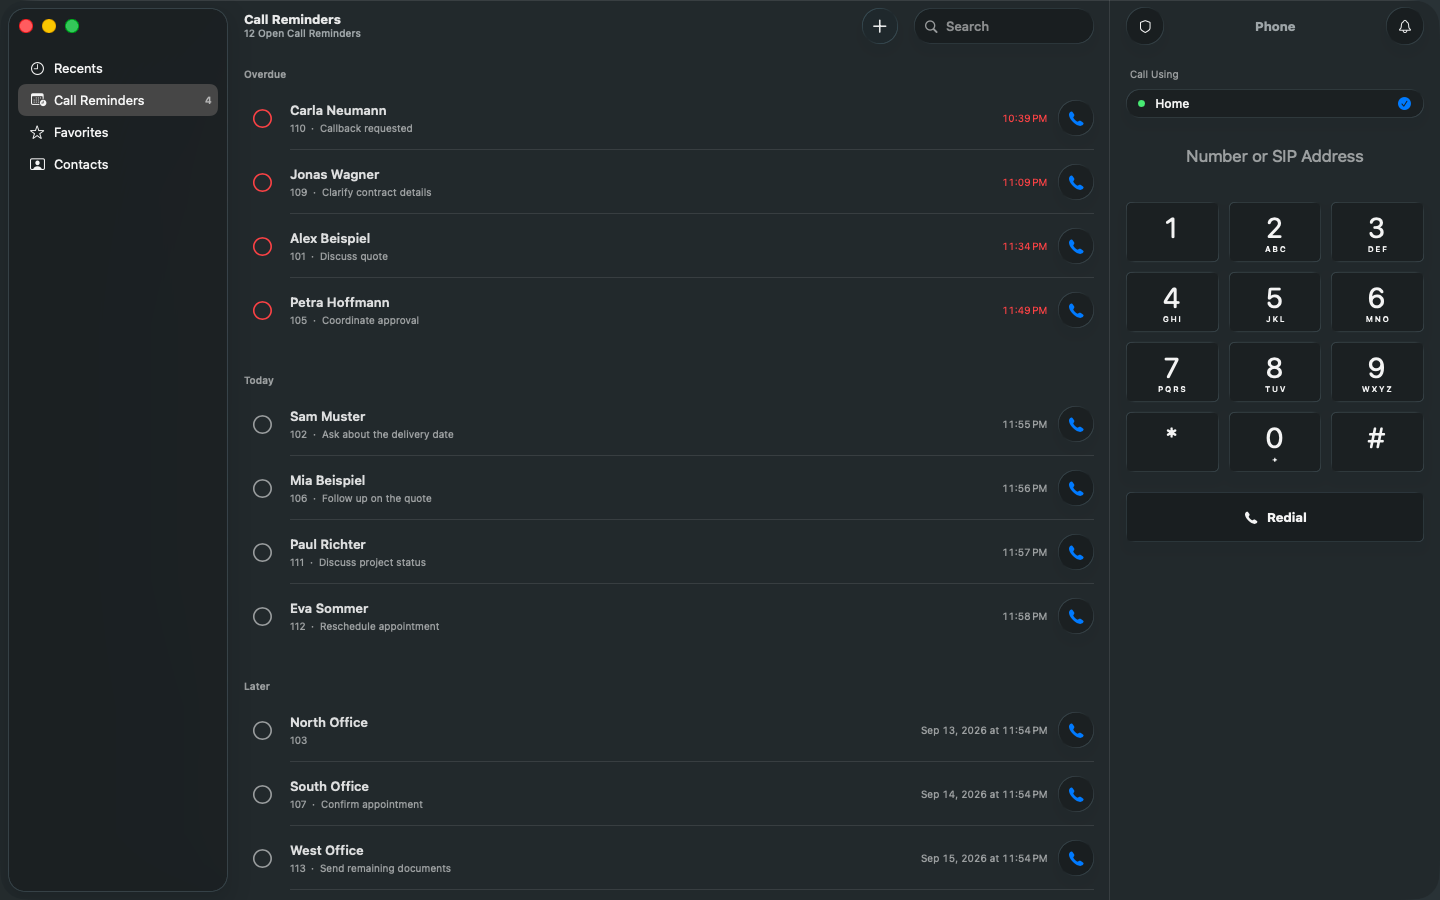Select 'Discuss project status' note text
Image resolution: width=1440 pixels, height=900 pixels.
coord(372,562)
